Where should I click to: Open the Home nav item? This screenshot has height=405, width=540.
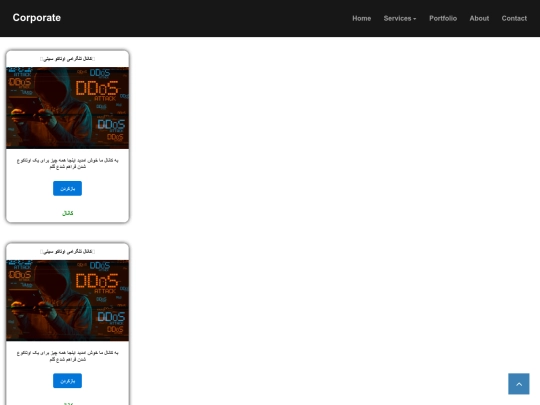click(x=362, y=19)
